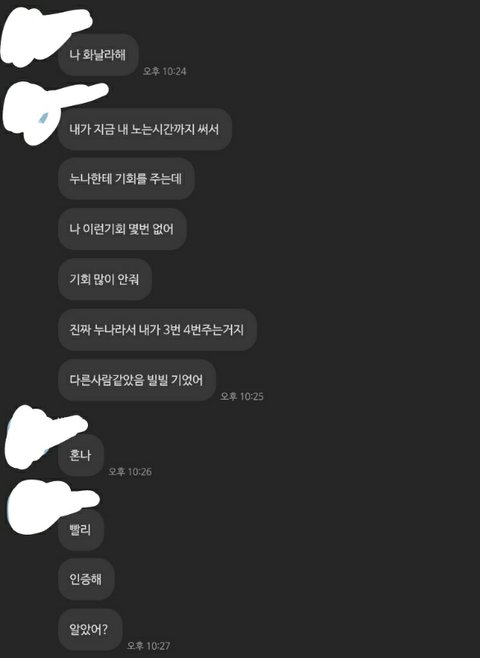480x658 pixels.
Task: Select the '나 화날라해' message bubble
Action: [98, 55]
